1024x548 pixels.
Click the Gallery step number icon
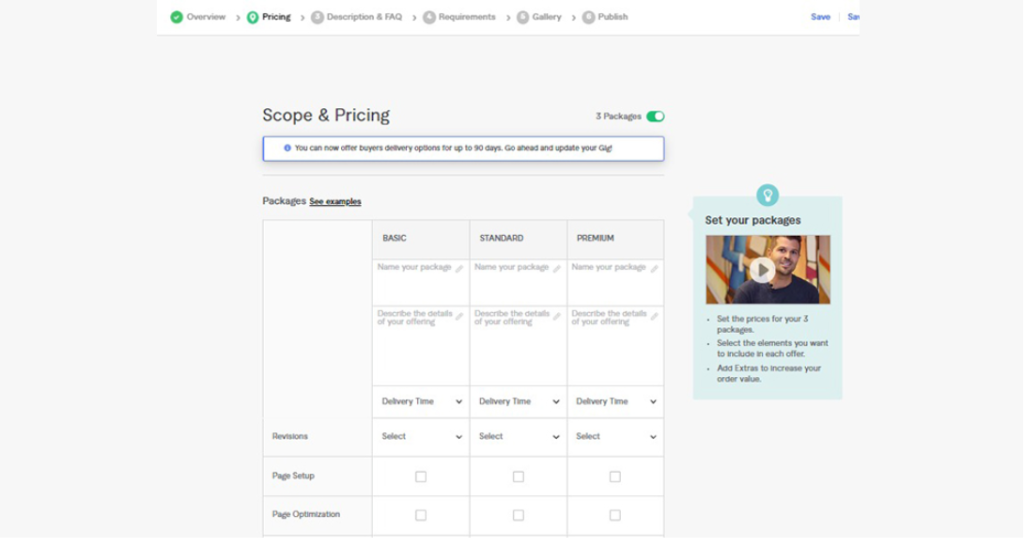(x=523, y=17)
